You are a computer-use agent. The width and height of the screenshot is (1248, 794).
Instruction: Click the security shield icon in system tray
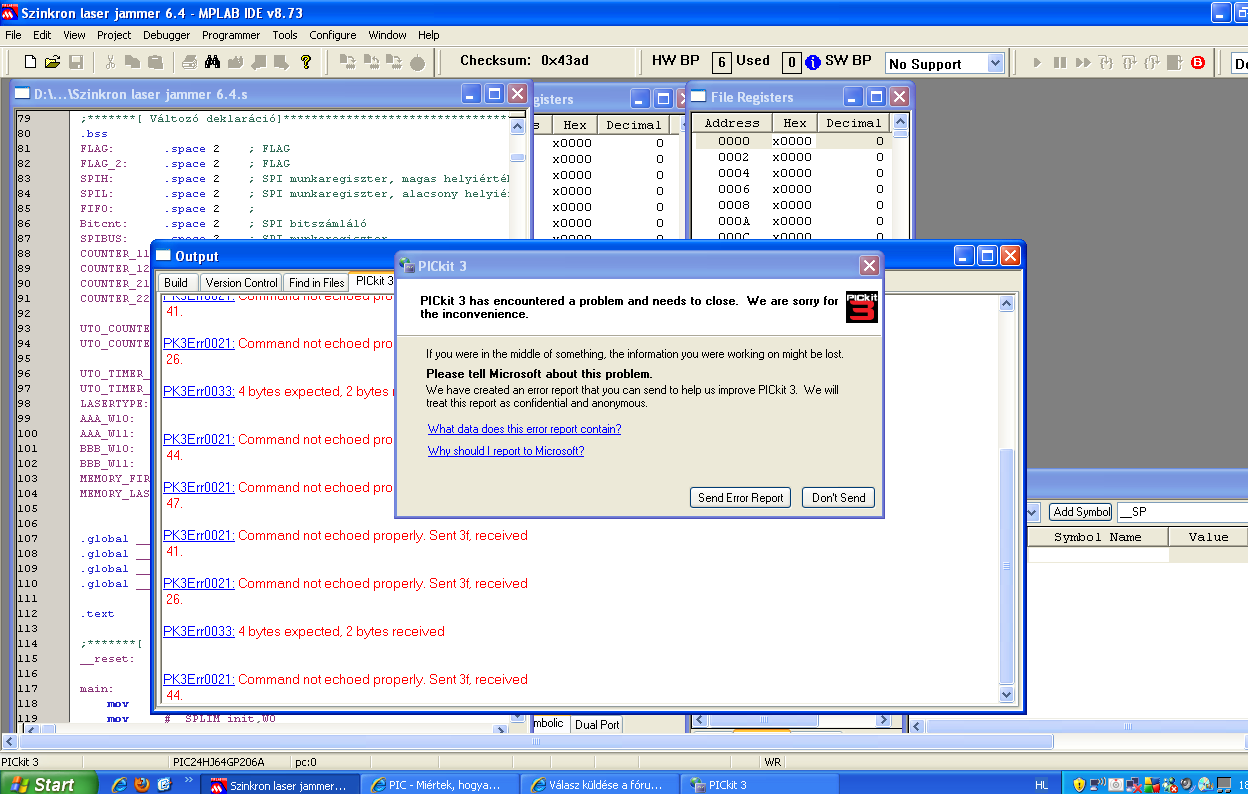[x=1078, y=784]
